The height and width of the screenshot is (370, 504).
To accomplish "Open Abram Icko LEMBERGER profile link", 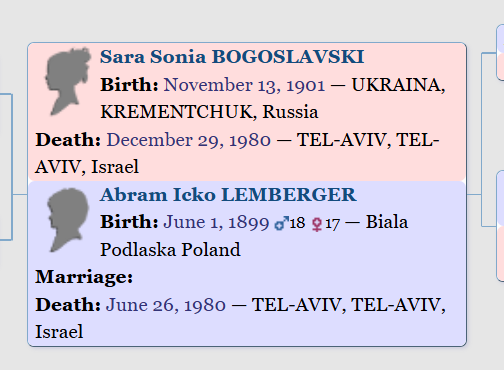I will pyautogui.click(x=228, y=195).
